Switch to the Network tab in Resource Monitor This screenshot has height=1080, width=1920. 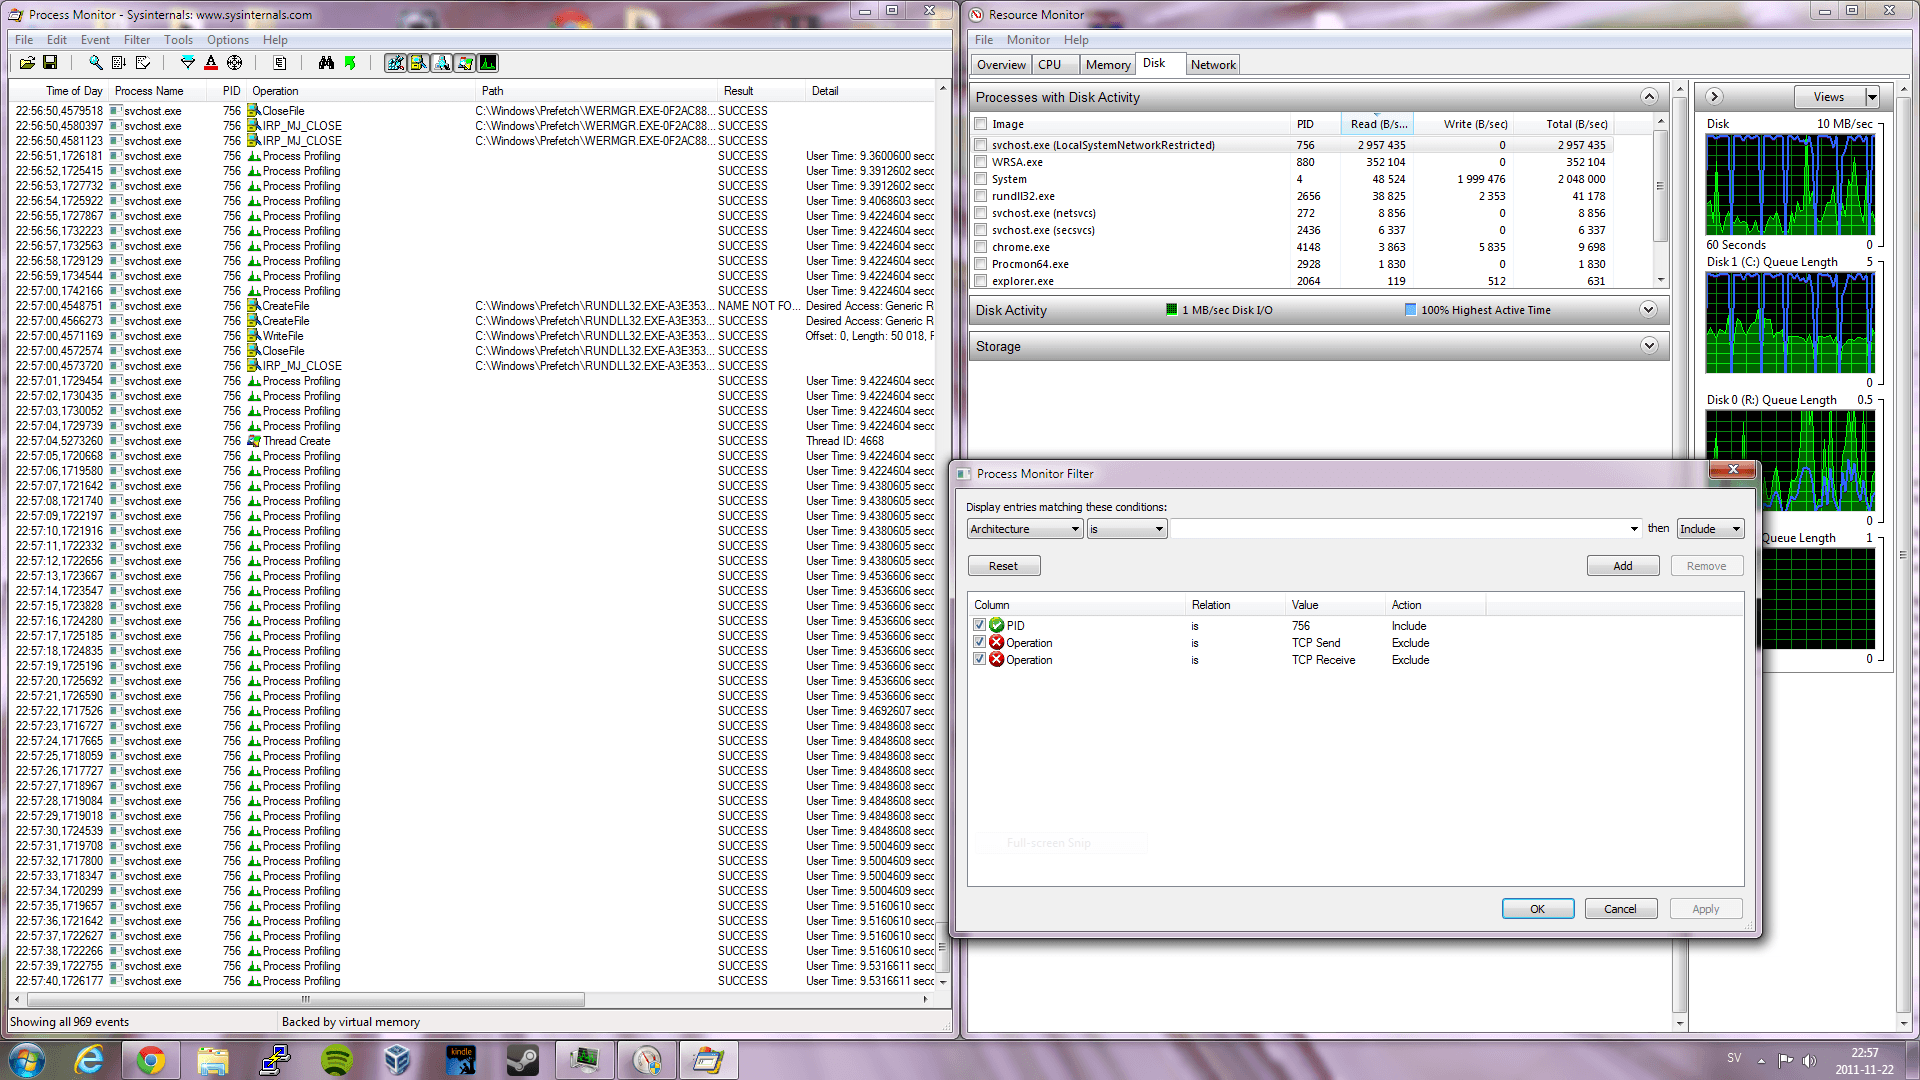(x=1213, y=65)
